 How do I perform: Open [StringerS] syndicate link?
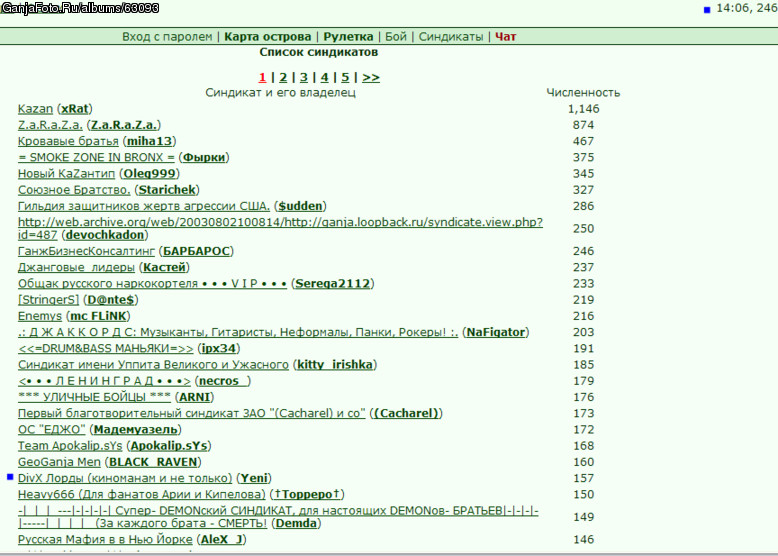(x=49, y=300)
